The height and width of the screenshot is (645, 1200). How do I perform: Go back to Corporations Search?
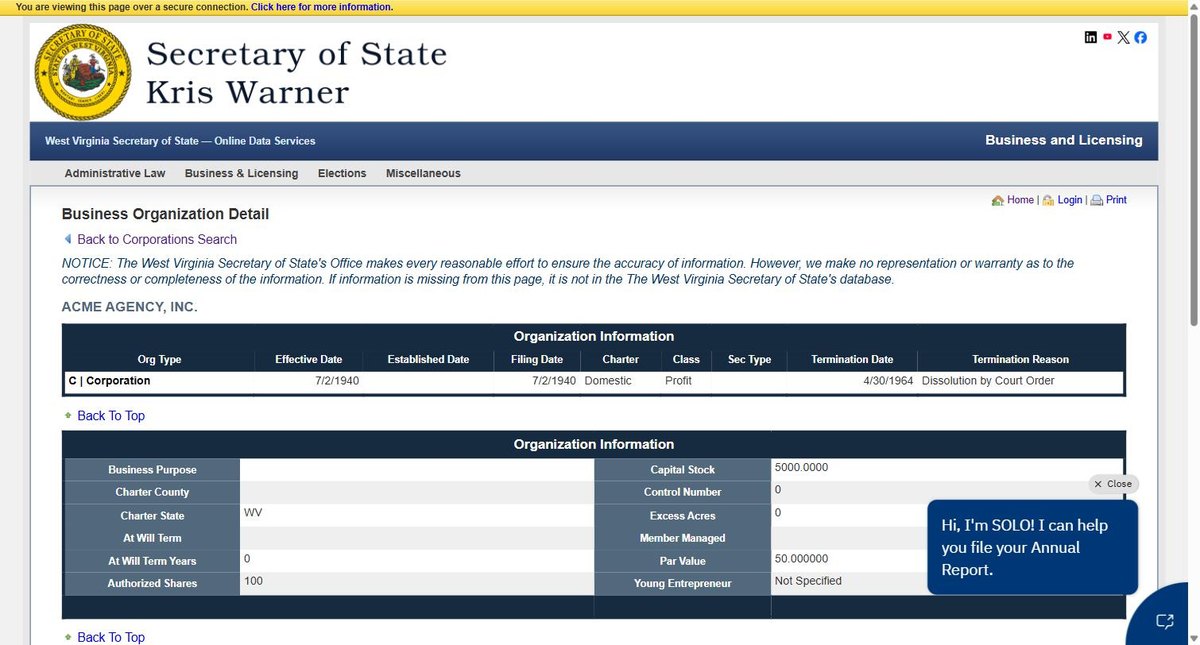point(157,239)
